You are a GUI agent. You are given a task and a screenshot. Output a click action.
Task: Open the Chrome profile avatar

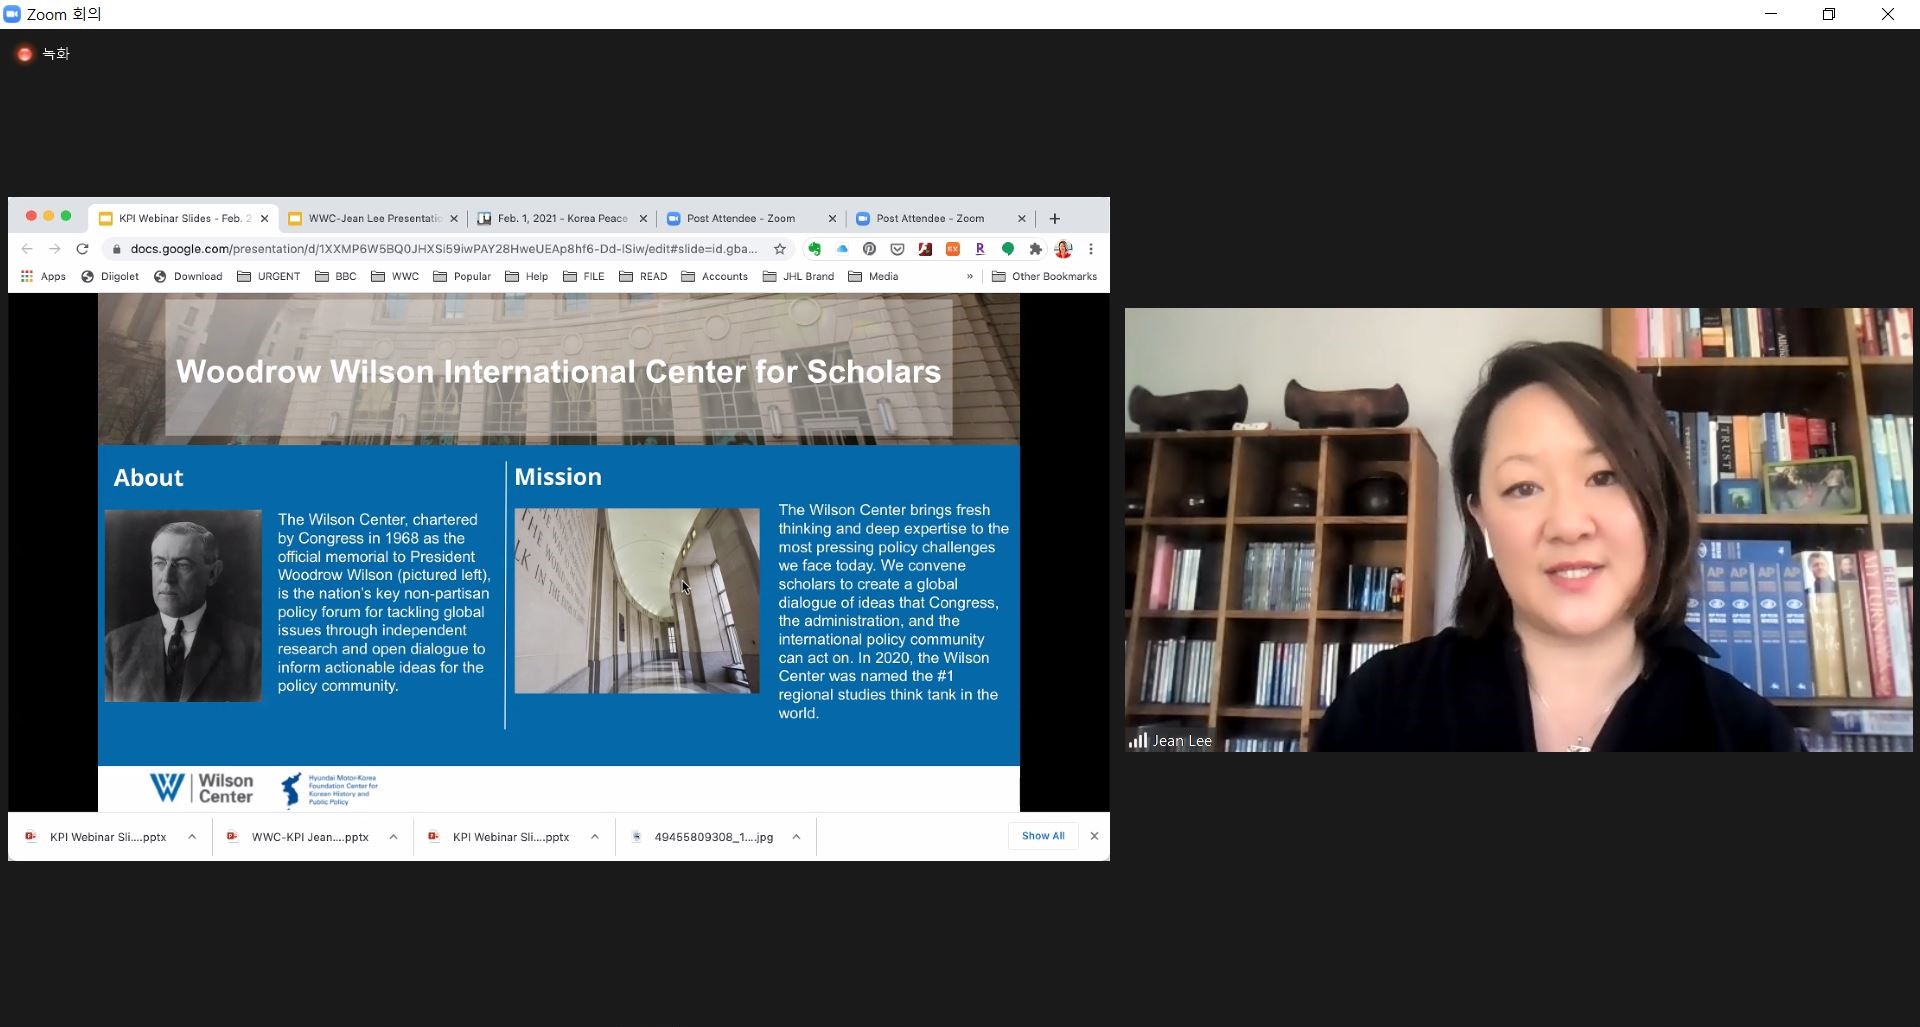click(1063, 249)
